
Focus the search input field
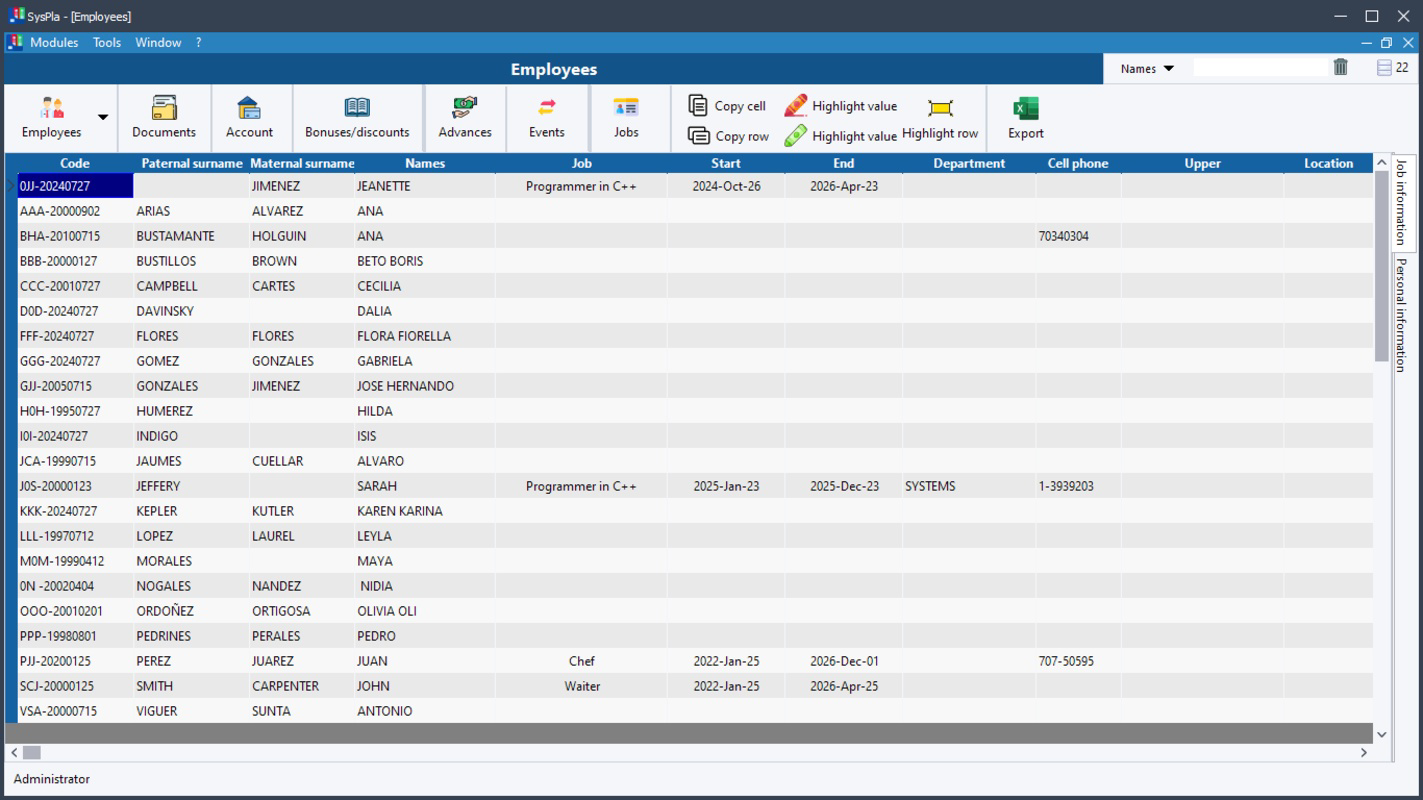tap(1260, 68)
